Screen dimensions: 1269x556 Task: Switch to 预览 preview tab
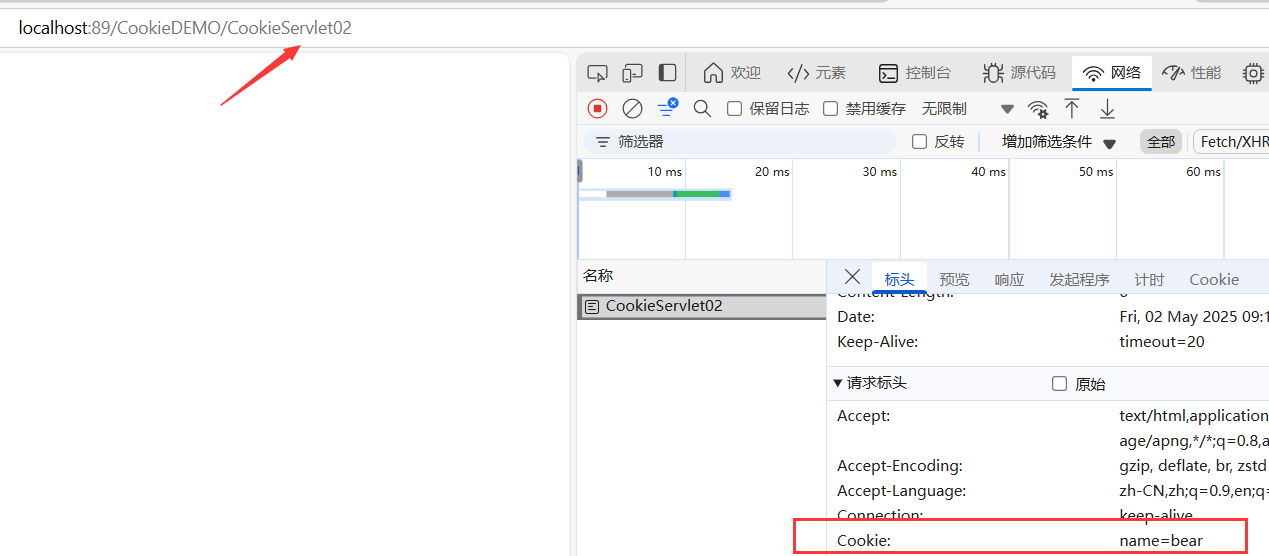(x=954, y=279)
